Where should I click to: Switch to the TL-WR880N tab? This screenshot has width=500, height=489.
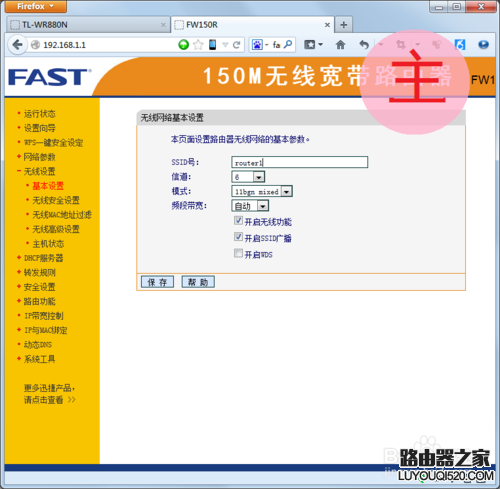click(x=87, y=25)
